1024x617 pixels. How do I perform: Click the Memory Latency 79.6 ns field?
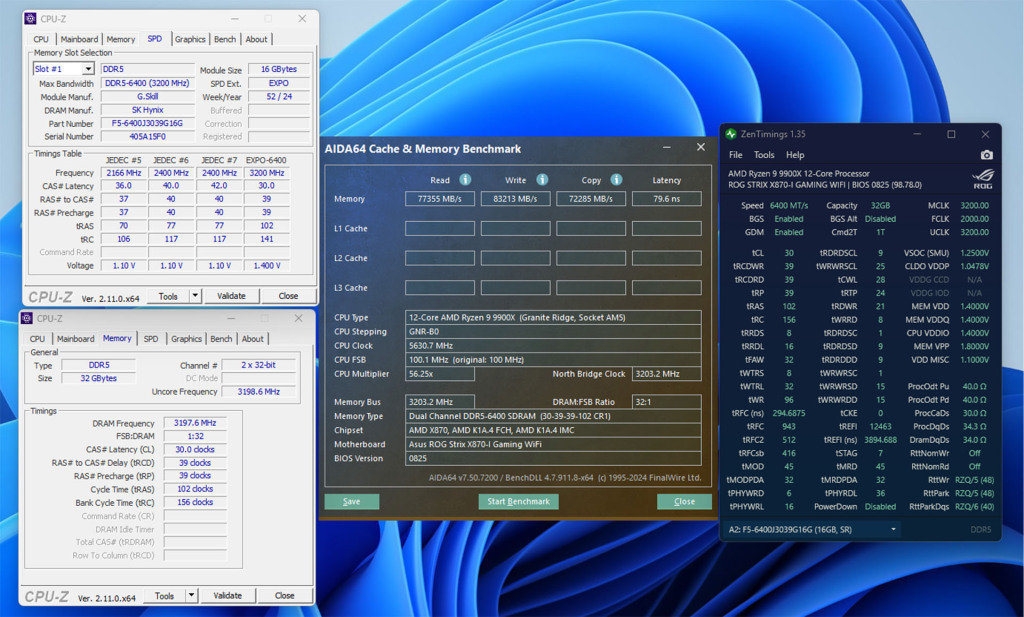(667, 198)
